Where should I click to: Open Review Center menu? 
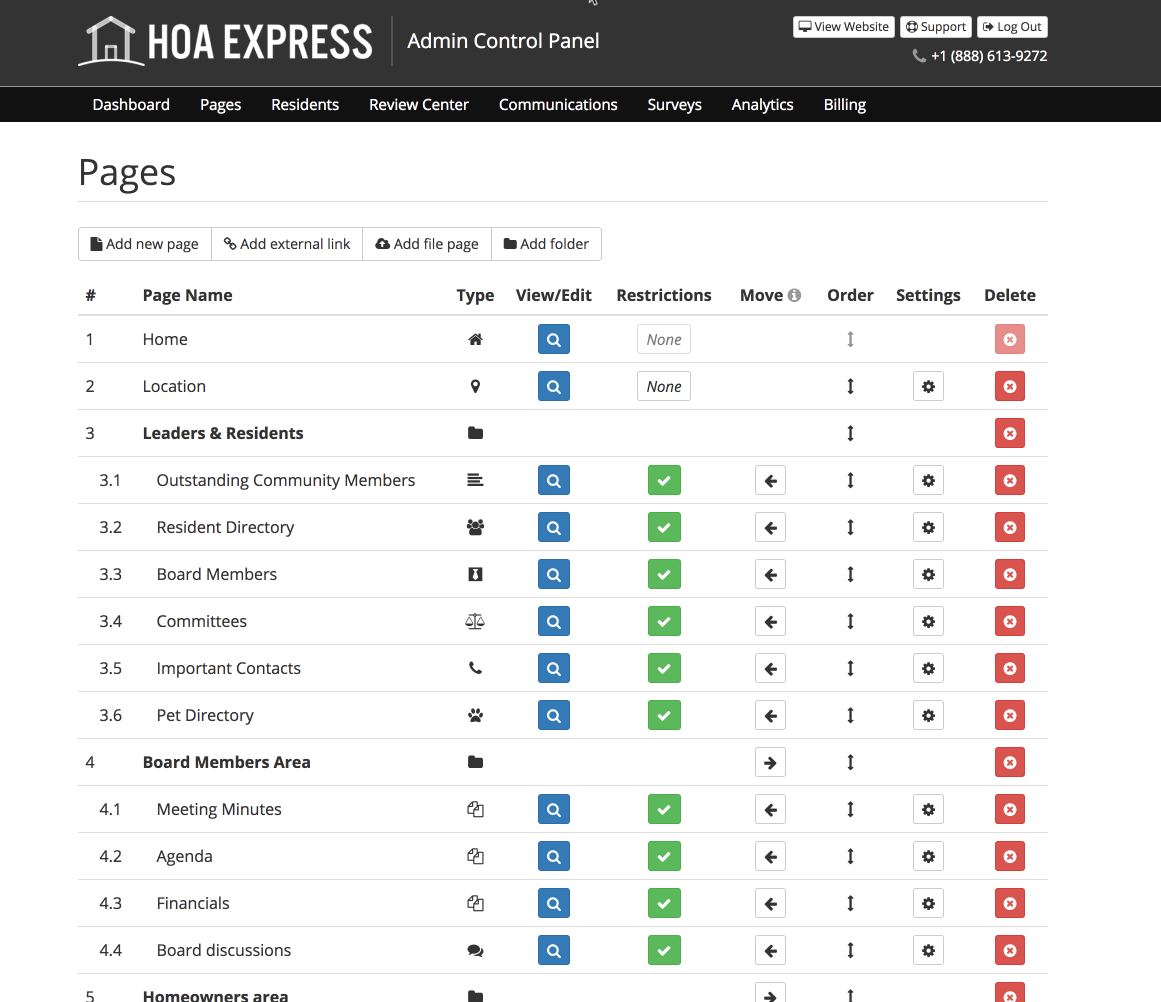[x=418, y=104]
